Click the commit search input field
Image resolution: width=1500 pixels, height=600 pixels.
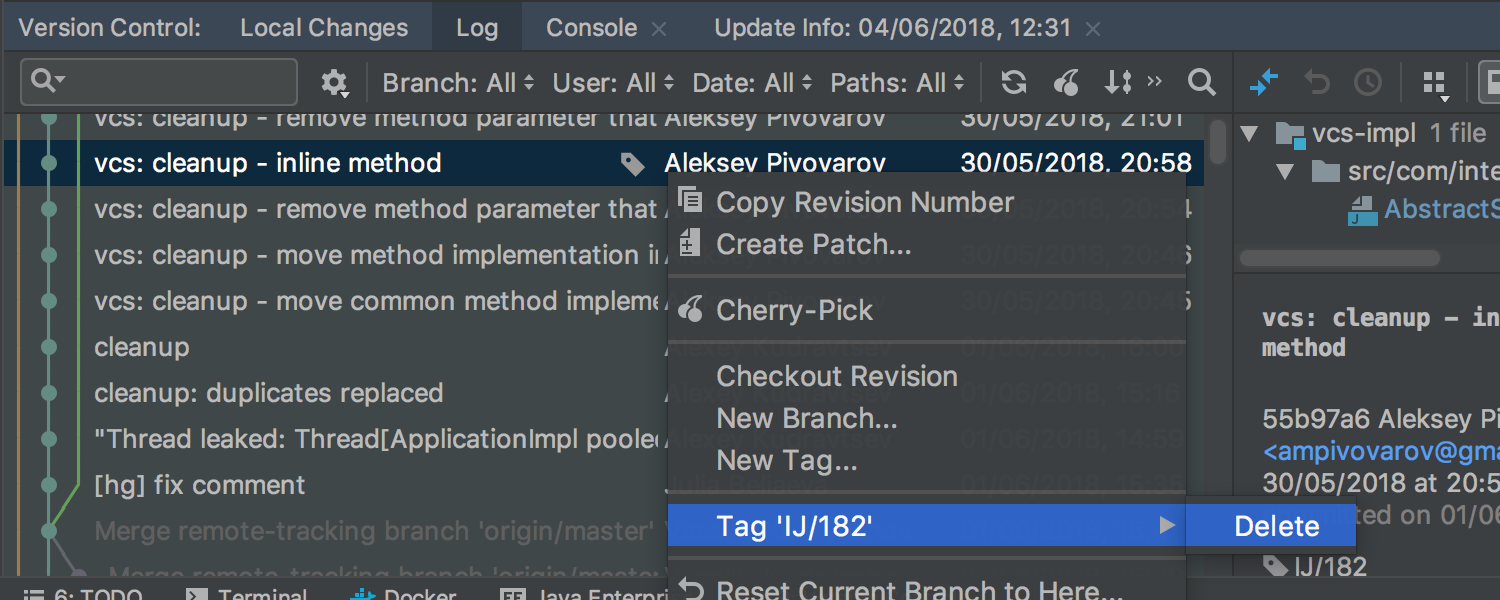(x=160, y=82)
